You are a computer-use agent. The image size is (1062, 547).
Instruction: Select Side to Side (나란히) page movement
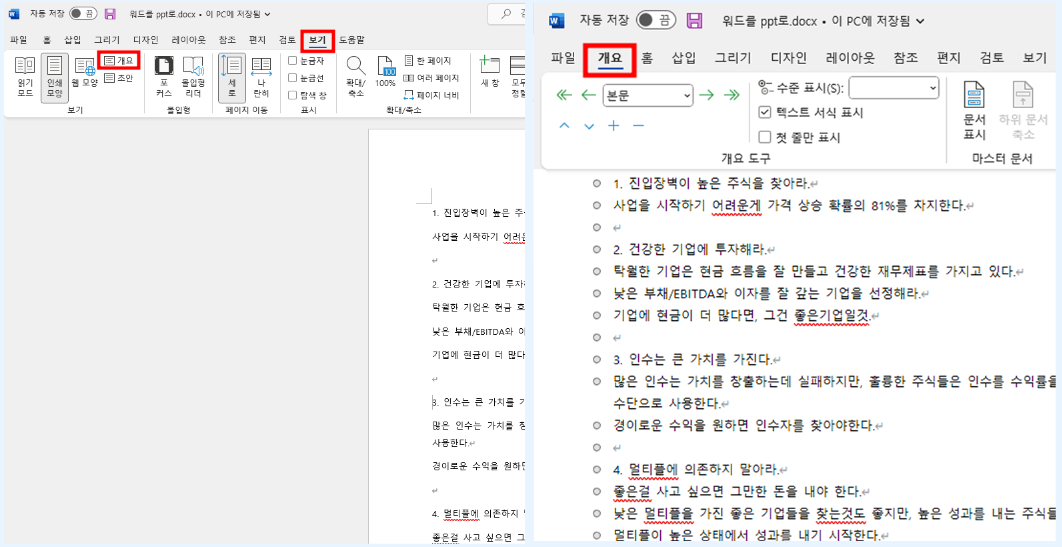pyautogui.click(x=261, y=77)
